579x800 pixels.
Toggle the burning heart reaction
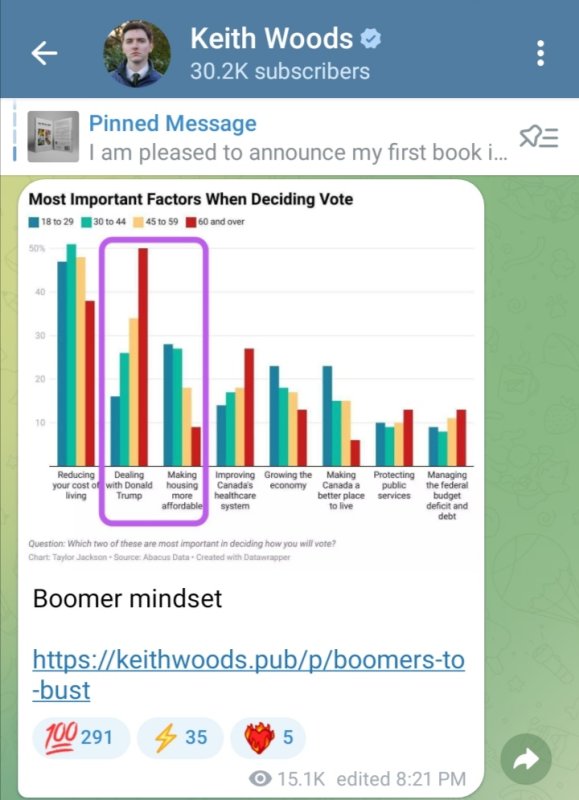[x=268, y=737]
